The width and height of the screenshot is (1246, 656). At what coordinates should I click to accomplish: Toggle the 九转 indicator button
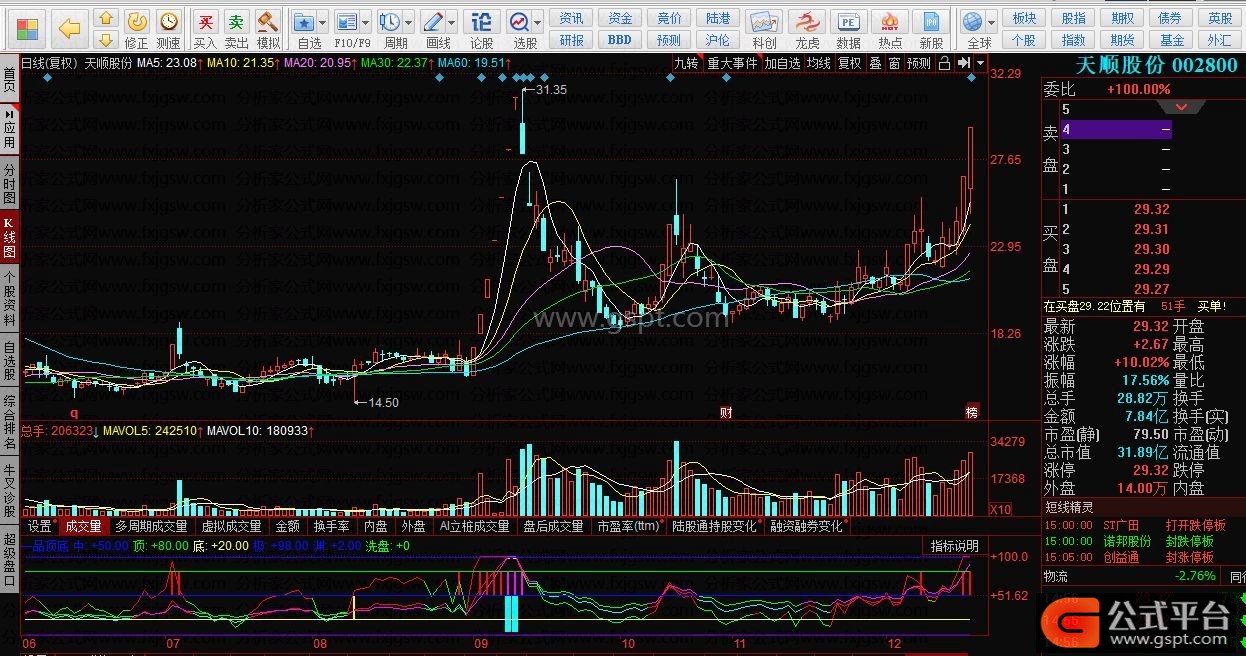[686, 62]
